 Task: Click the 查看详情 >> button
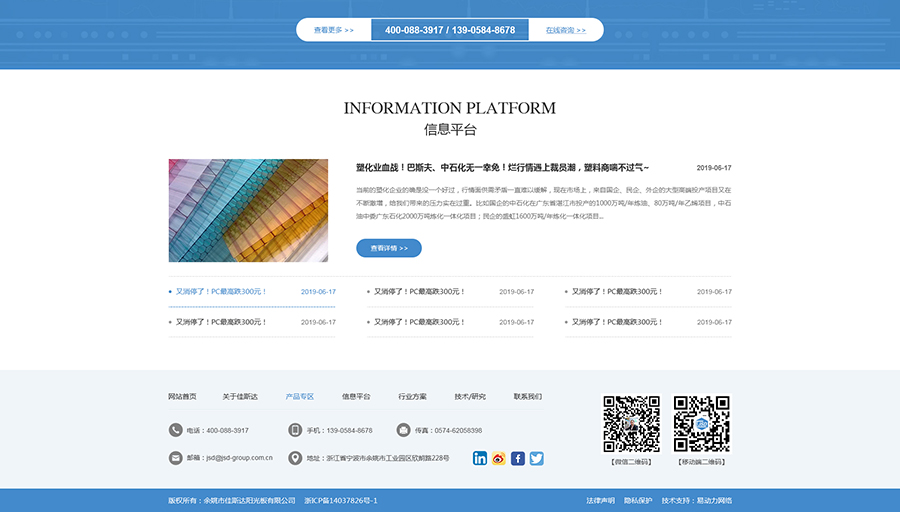point(389,248)
